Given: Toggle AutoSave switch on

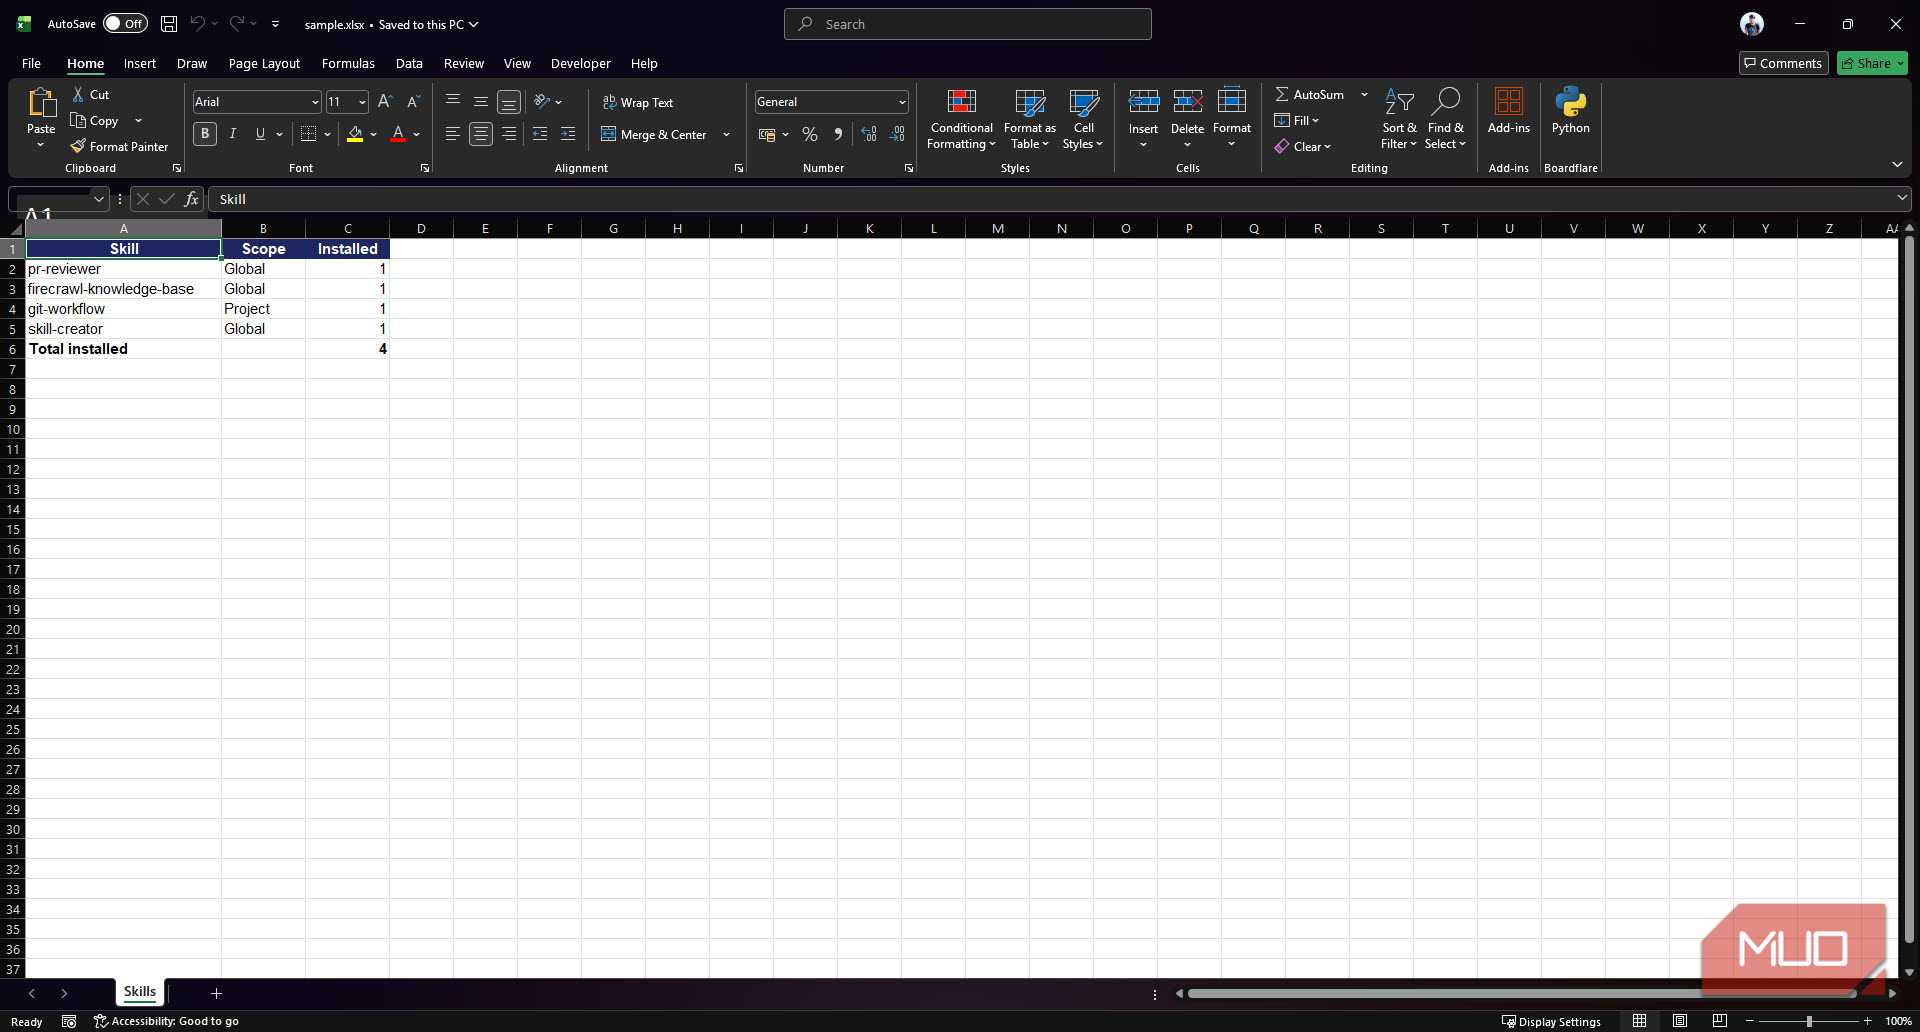Looking at the screenshot, I should 125,24.
